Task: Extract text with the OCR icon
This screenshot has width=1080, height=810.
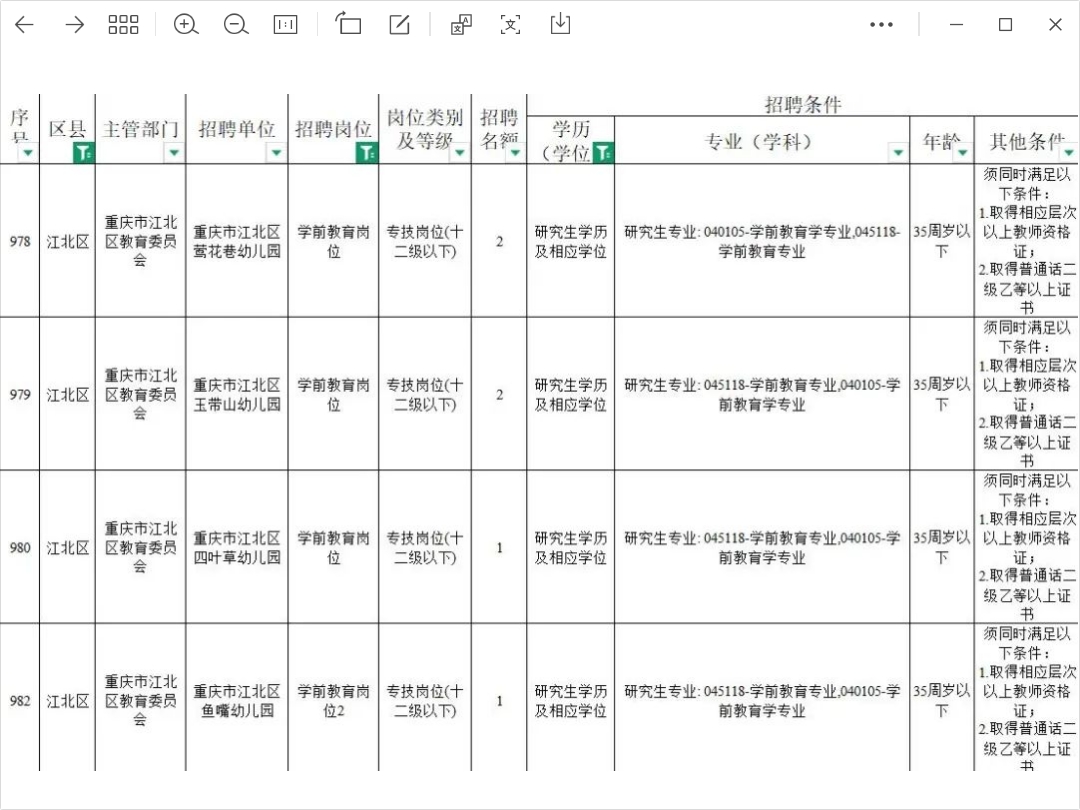Action: point(510,24)
